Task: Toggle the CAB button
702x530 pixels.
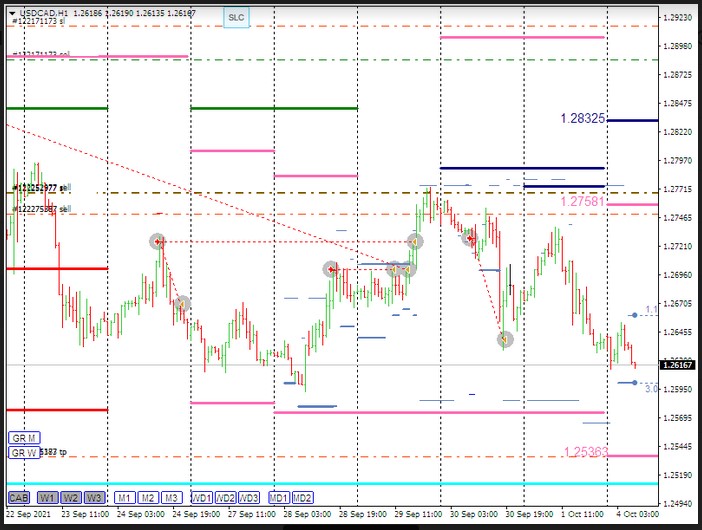Action: [x=18, y=497]
